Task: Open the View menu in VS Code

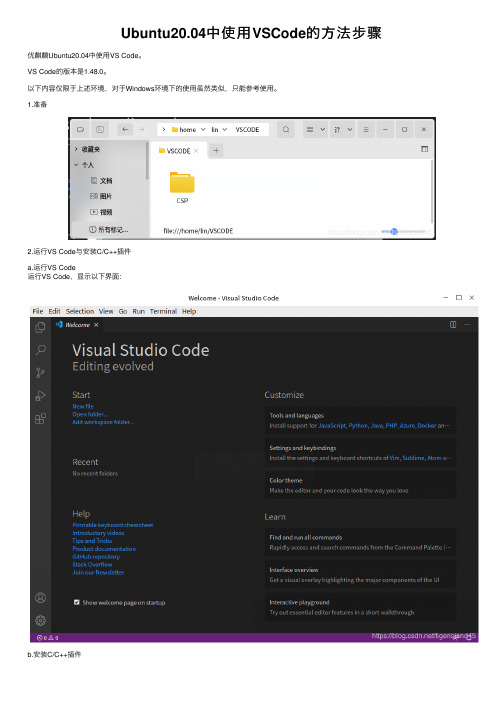Action: click(106, 311)
